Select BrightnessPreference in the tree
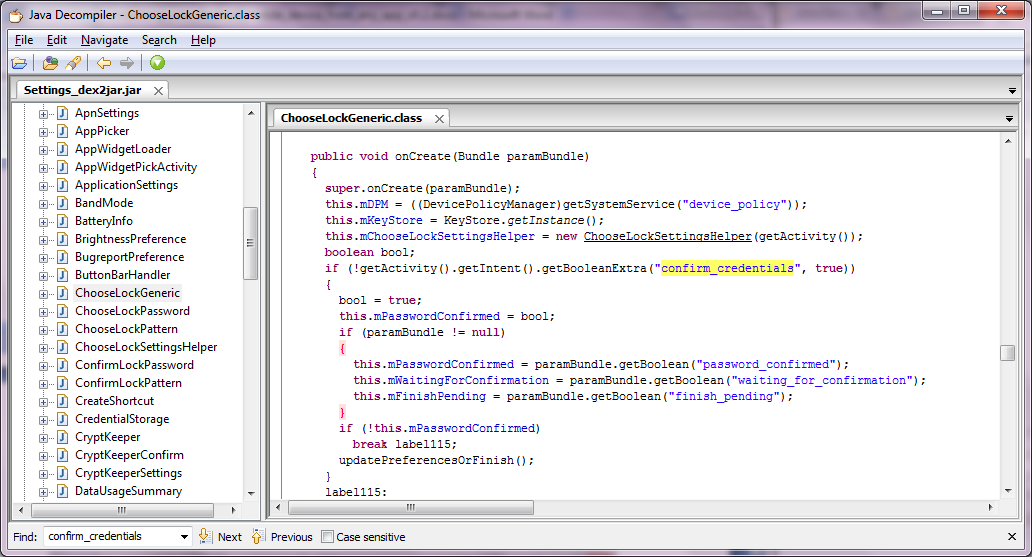Screen dimensions: 1032x557 click(130, 239)
